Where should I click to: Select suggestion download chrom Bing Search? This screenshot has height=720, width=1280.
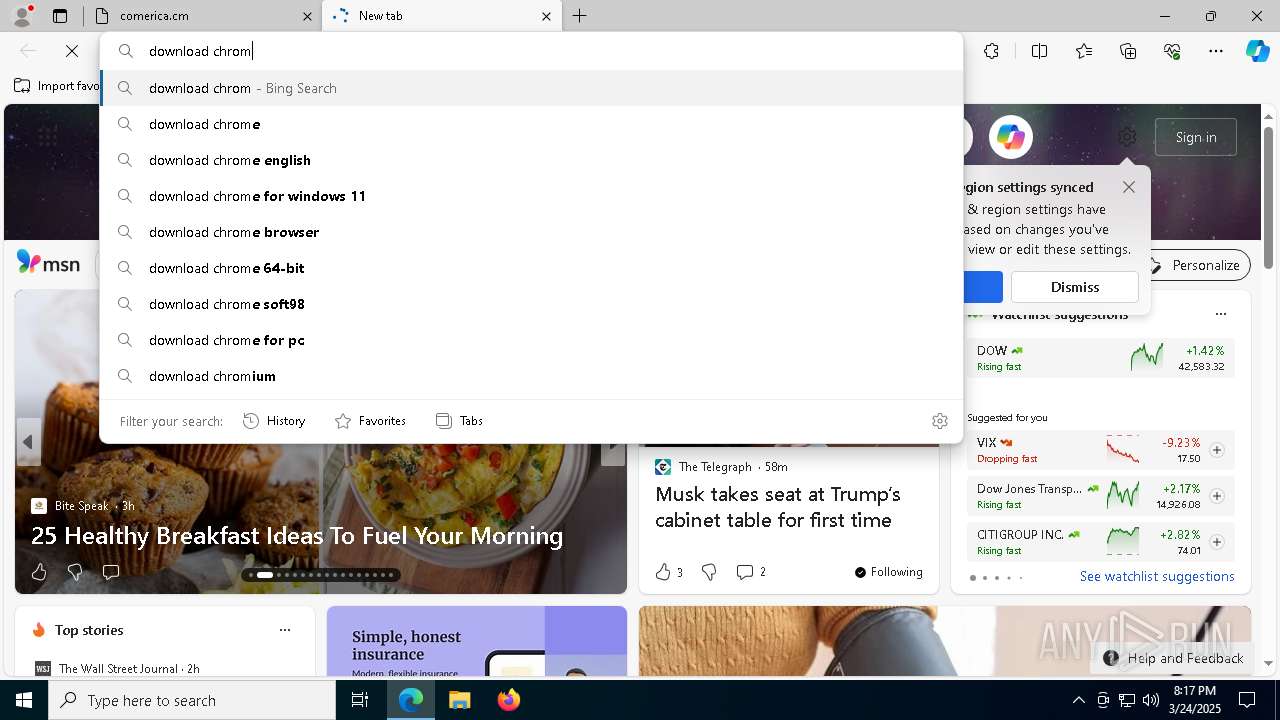532,88
